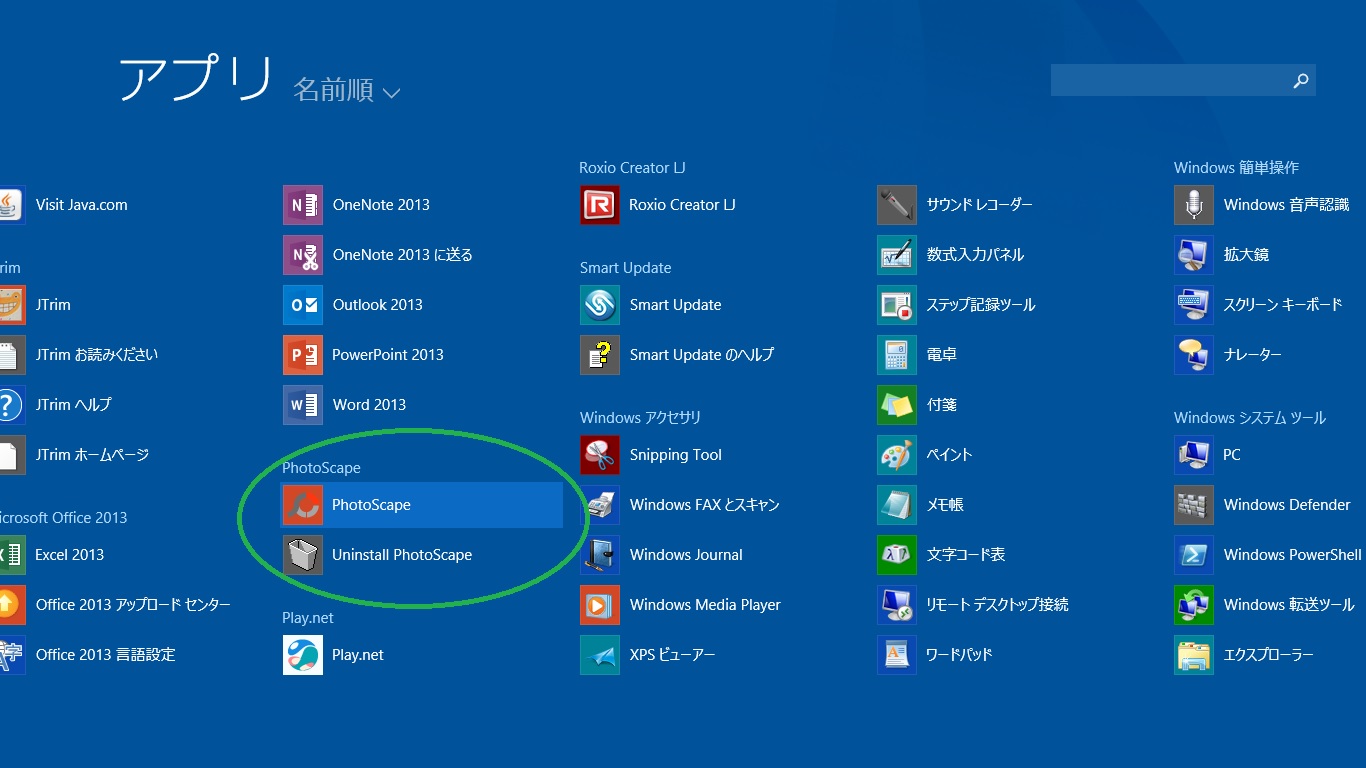Open the メモ帳 notepad icon
Screen dimensions: 1366x768
tap(897, 505)
